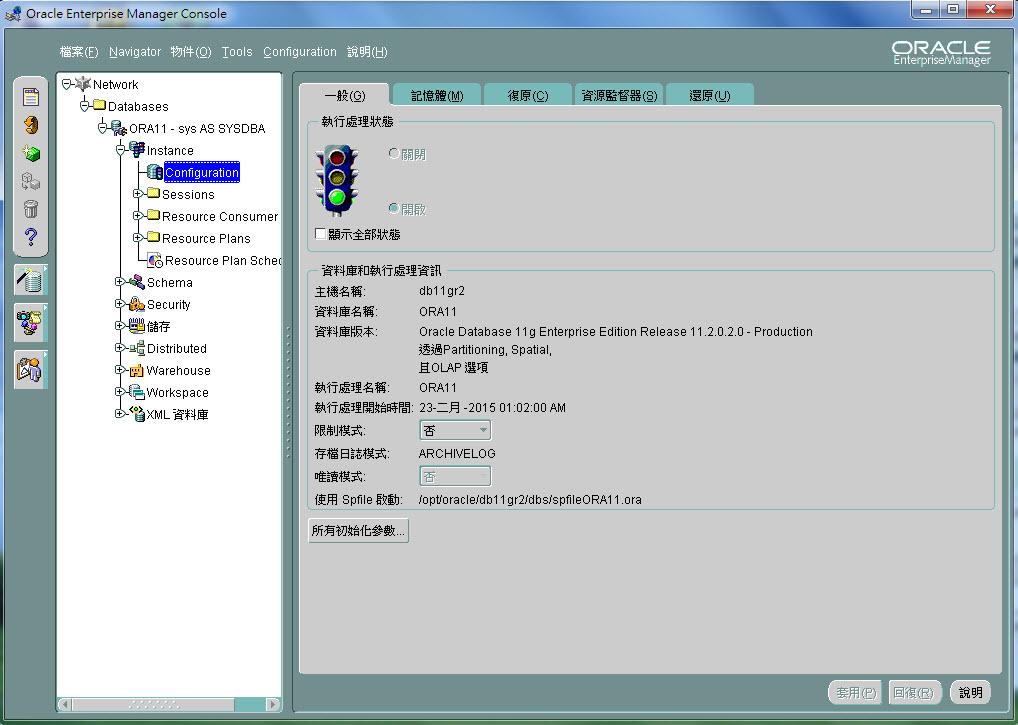Open the 限制模式 dropdown
The width and height of the screenshot is (1018, 725).
(x=455, y=430)
